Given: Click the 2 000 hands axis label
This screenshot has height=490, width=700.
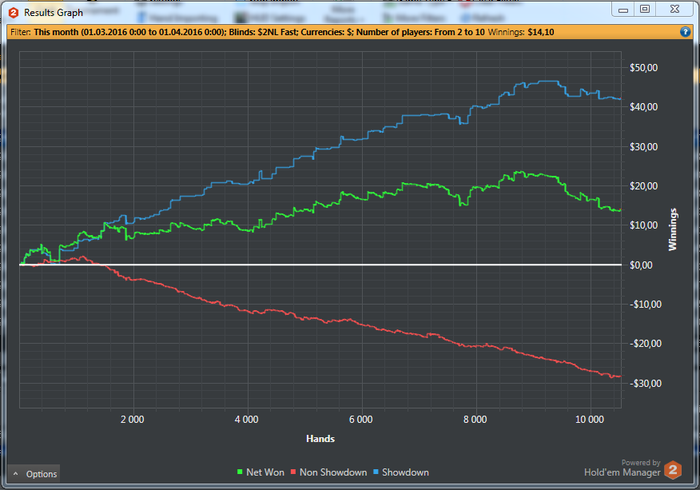Looking at the screenshot, I should click(133, 419).
